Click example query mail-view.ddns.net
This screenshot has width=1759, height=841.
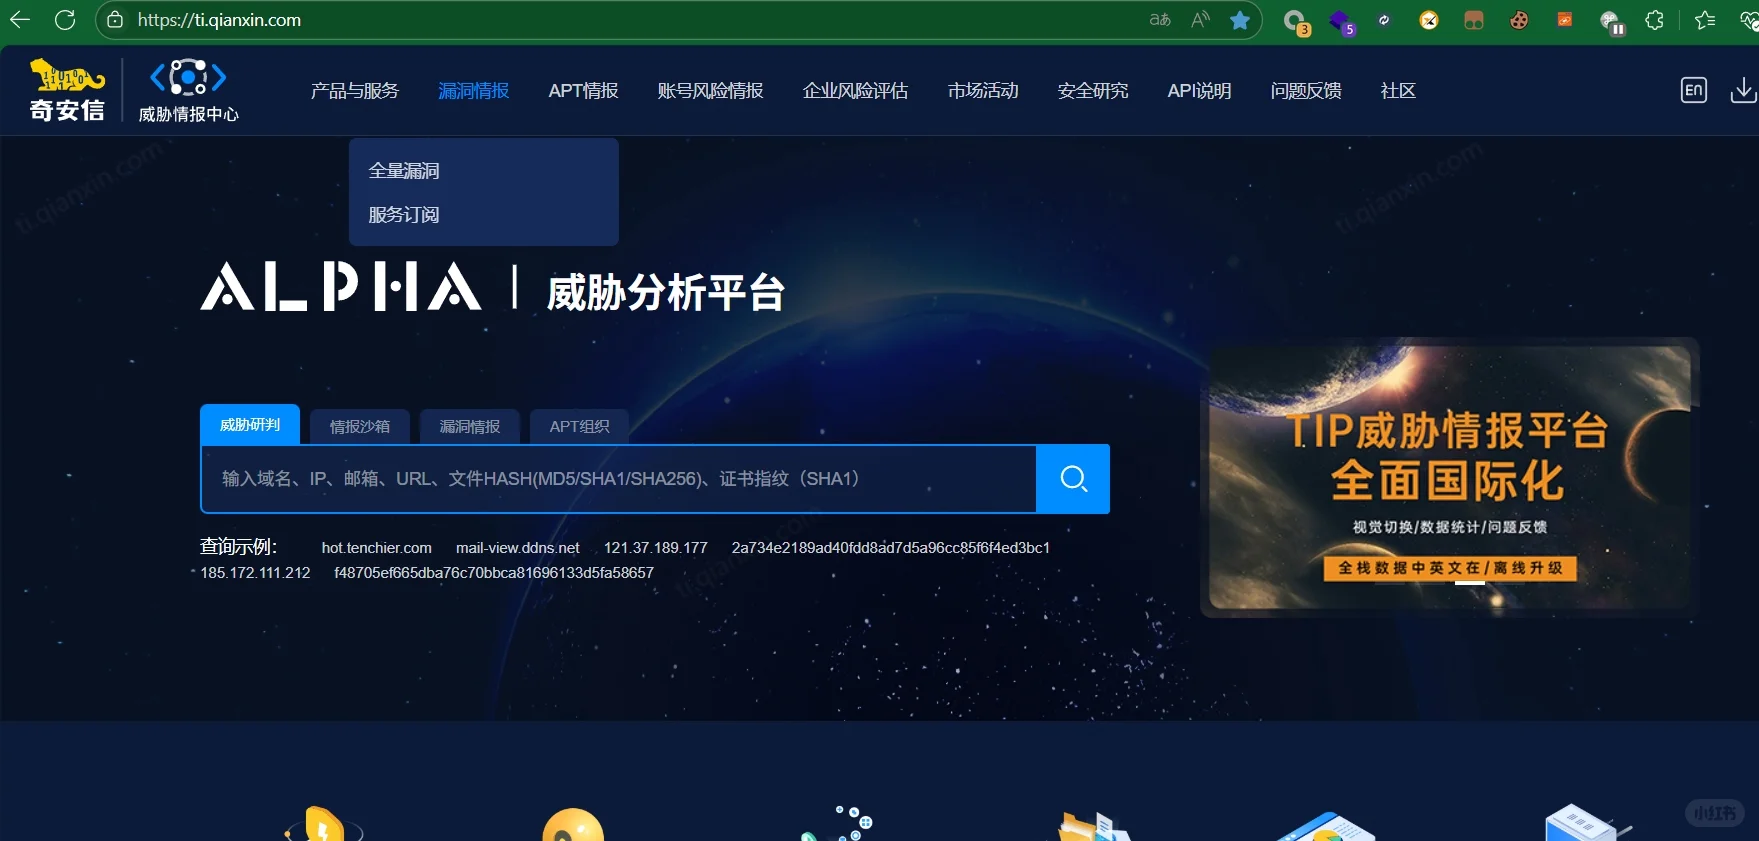(518, 548)
